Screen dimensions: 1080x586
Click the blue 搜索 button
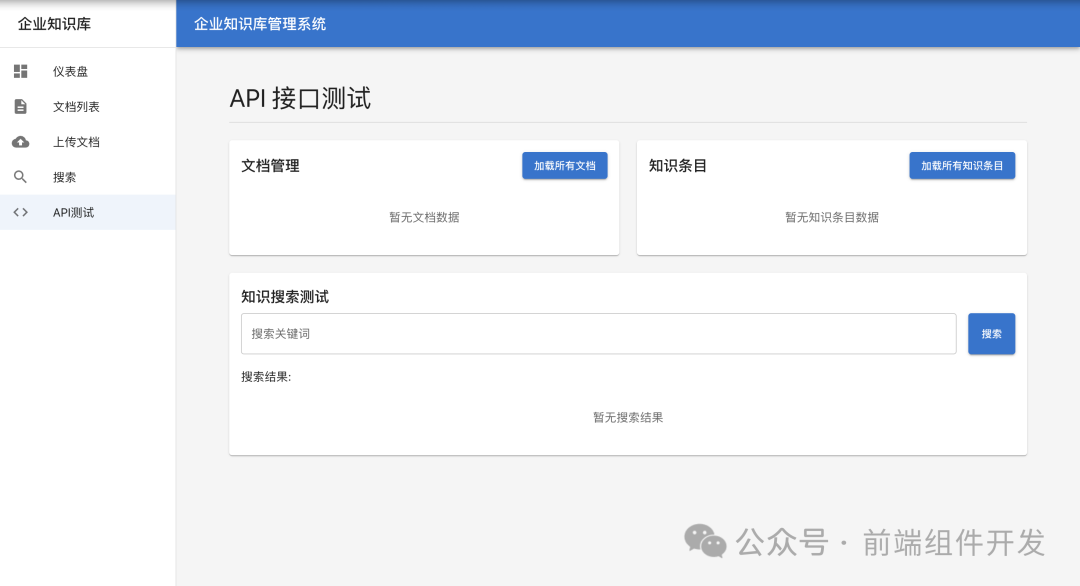point(992,334)
